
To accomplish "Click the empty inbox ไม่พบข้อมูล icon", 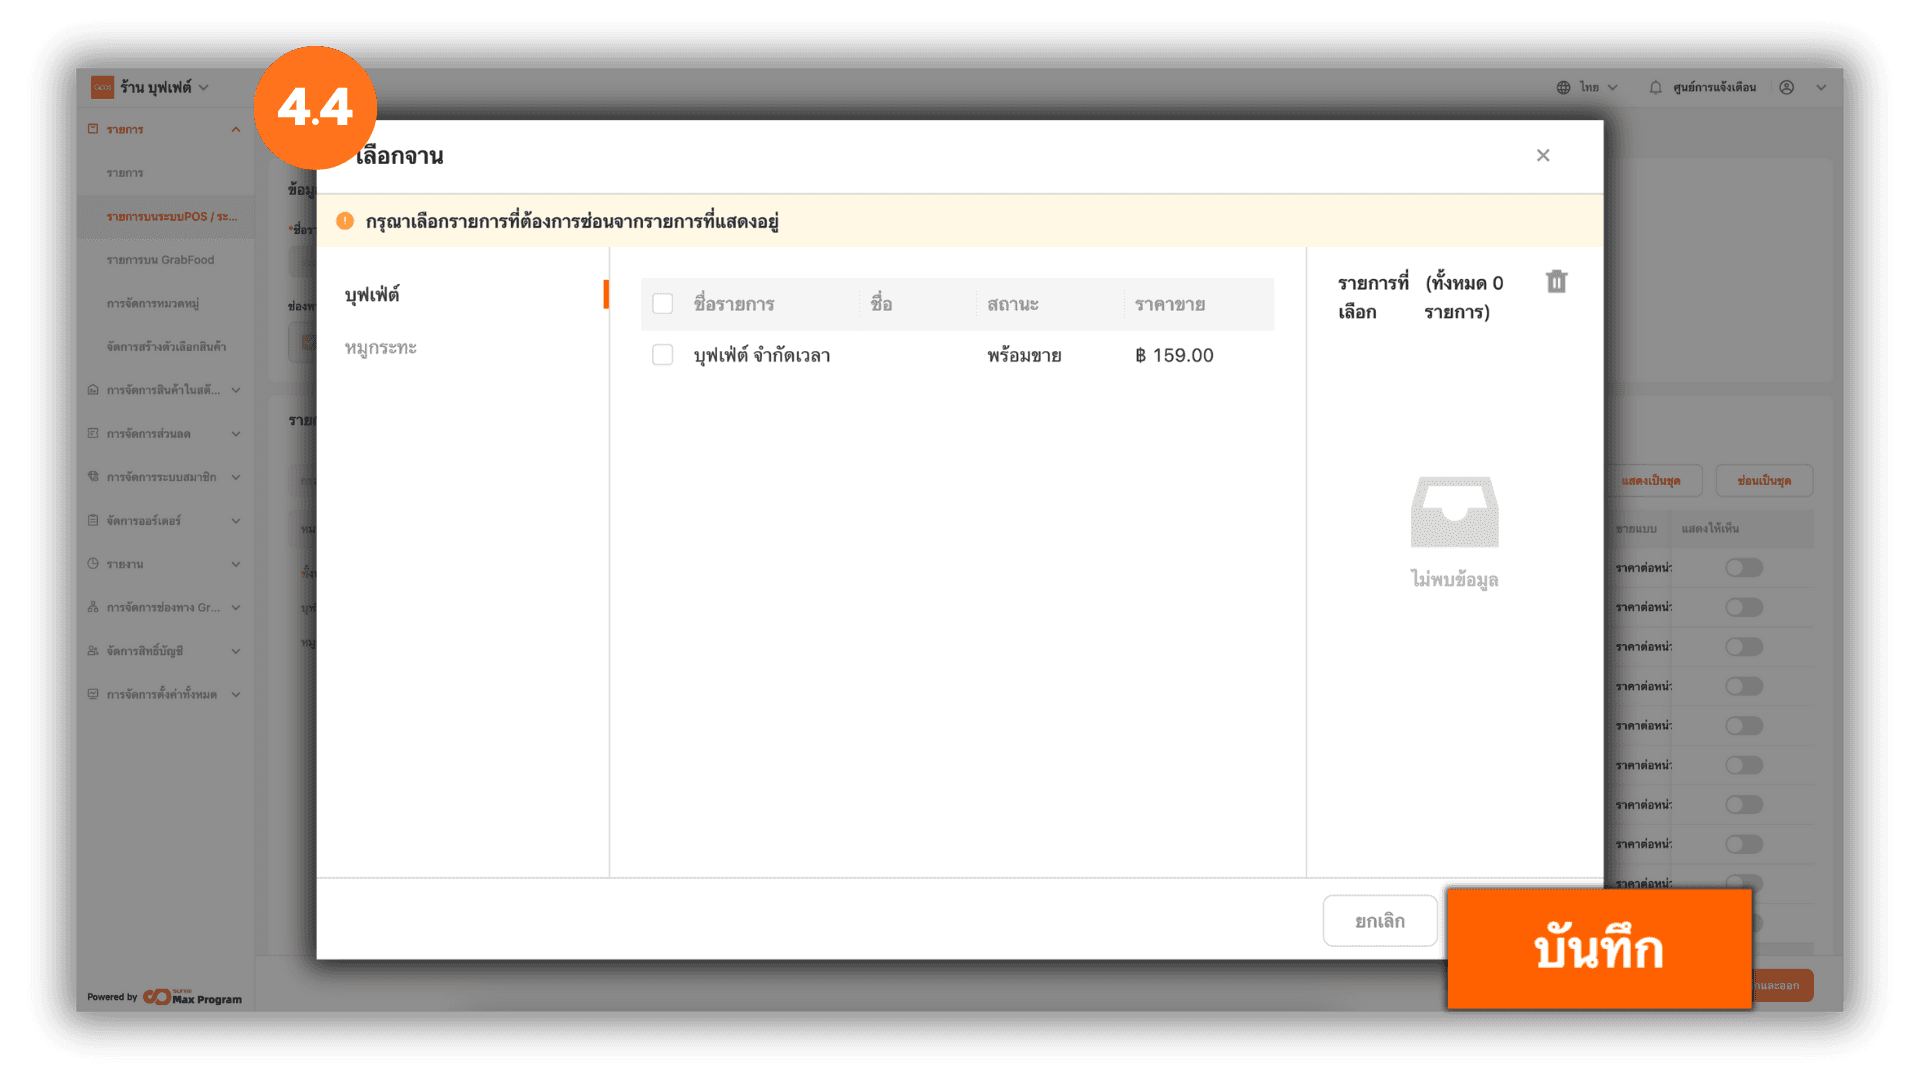I will click(1454, 512).
